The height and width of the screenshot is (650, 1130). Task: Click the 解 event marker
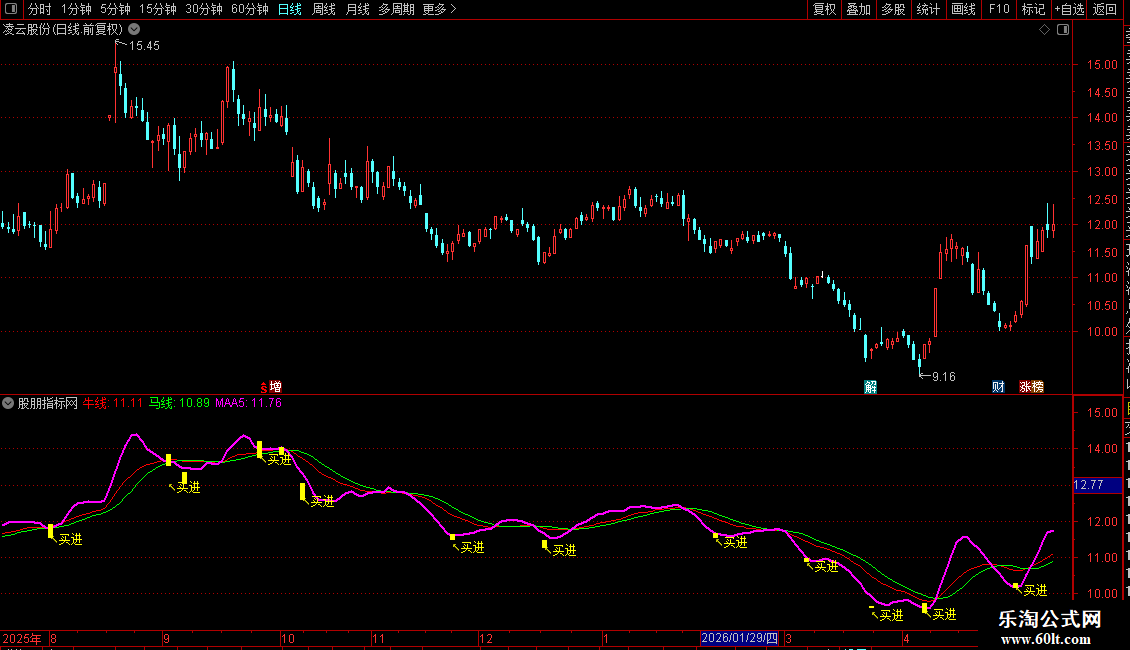[871, 387]
